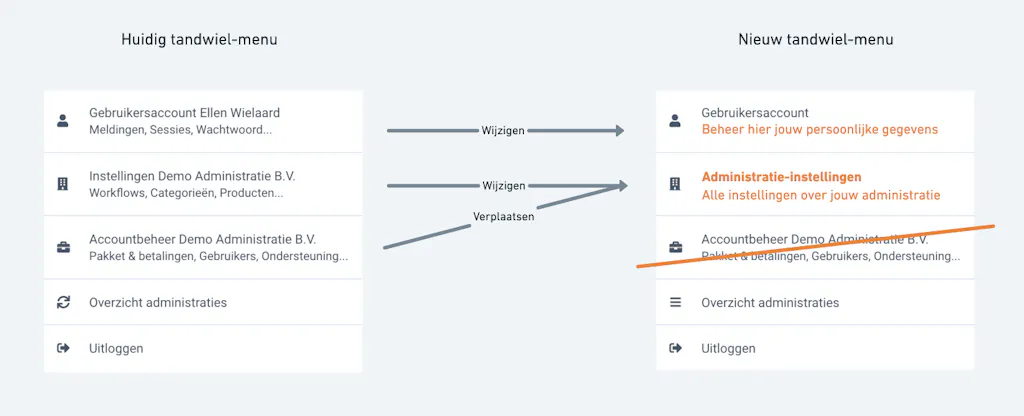Image resolution: width=1024 pixels, height=416 pixels.
Task: Select Accountbeheer Demo Administratie B.V. in the current menu
Action: [x=203, y=248]
